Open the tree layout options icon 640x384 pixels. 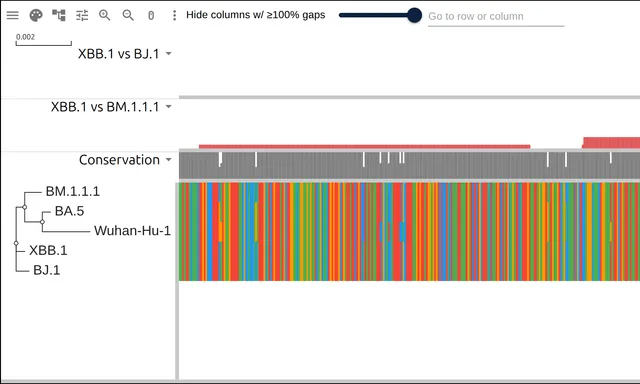[x=59, y=16]
